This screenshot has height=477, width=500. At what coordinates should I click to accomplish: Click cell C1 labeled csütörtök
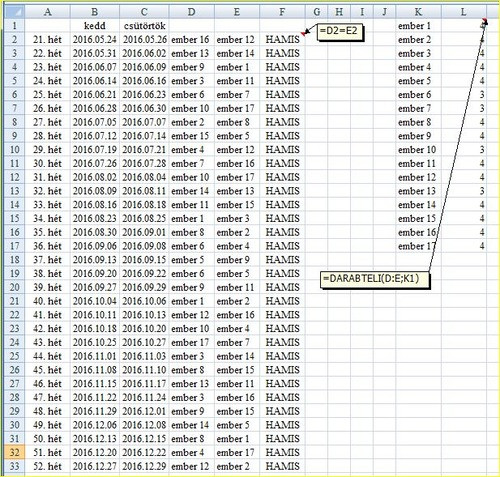pyautogui.click(x=144, y=26)
